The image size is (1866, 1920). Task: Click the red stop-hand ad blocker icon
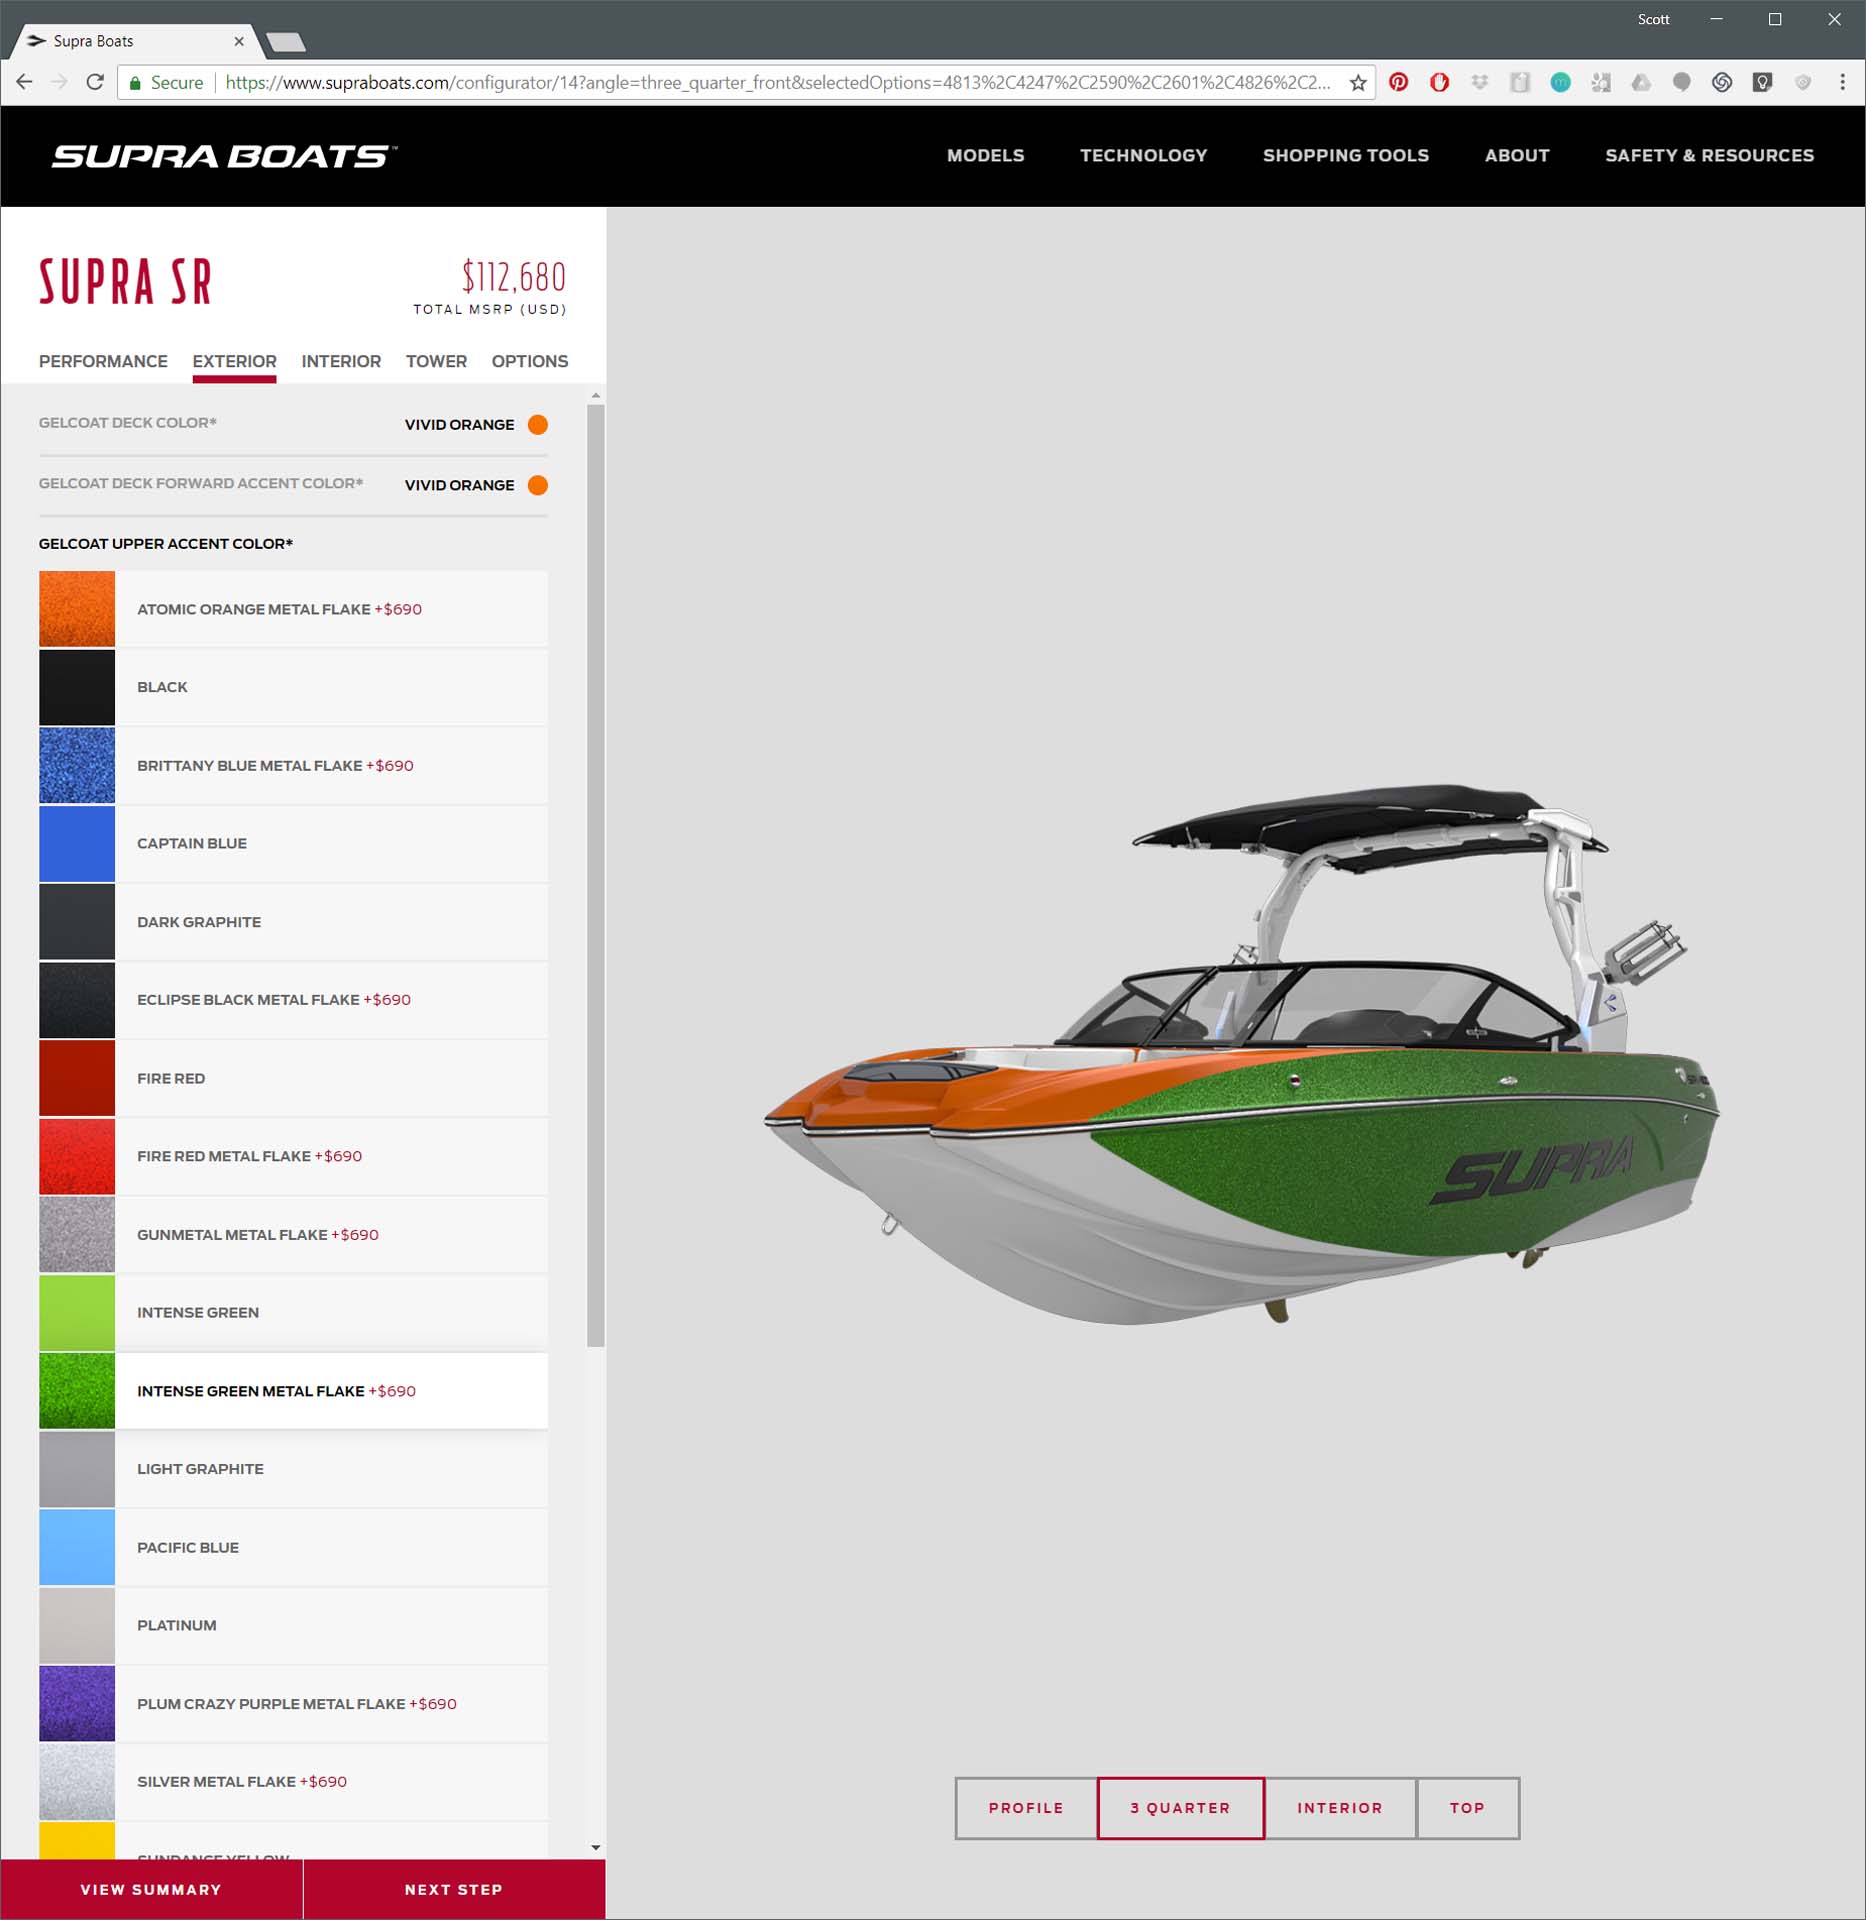(x=1439, y=82)
